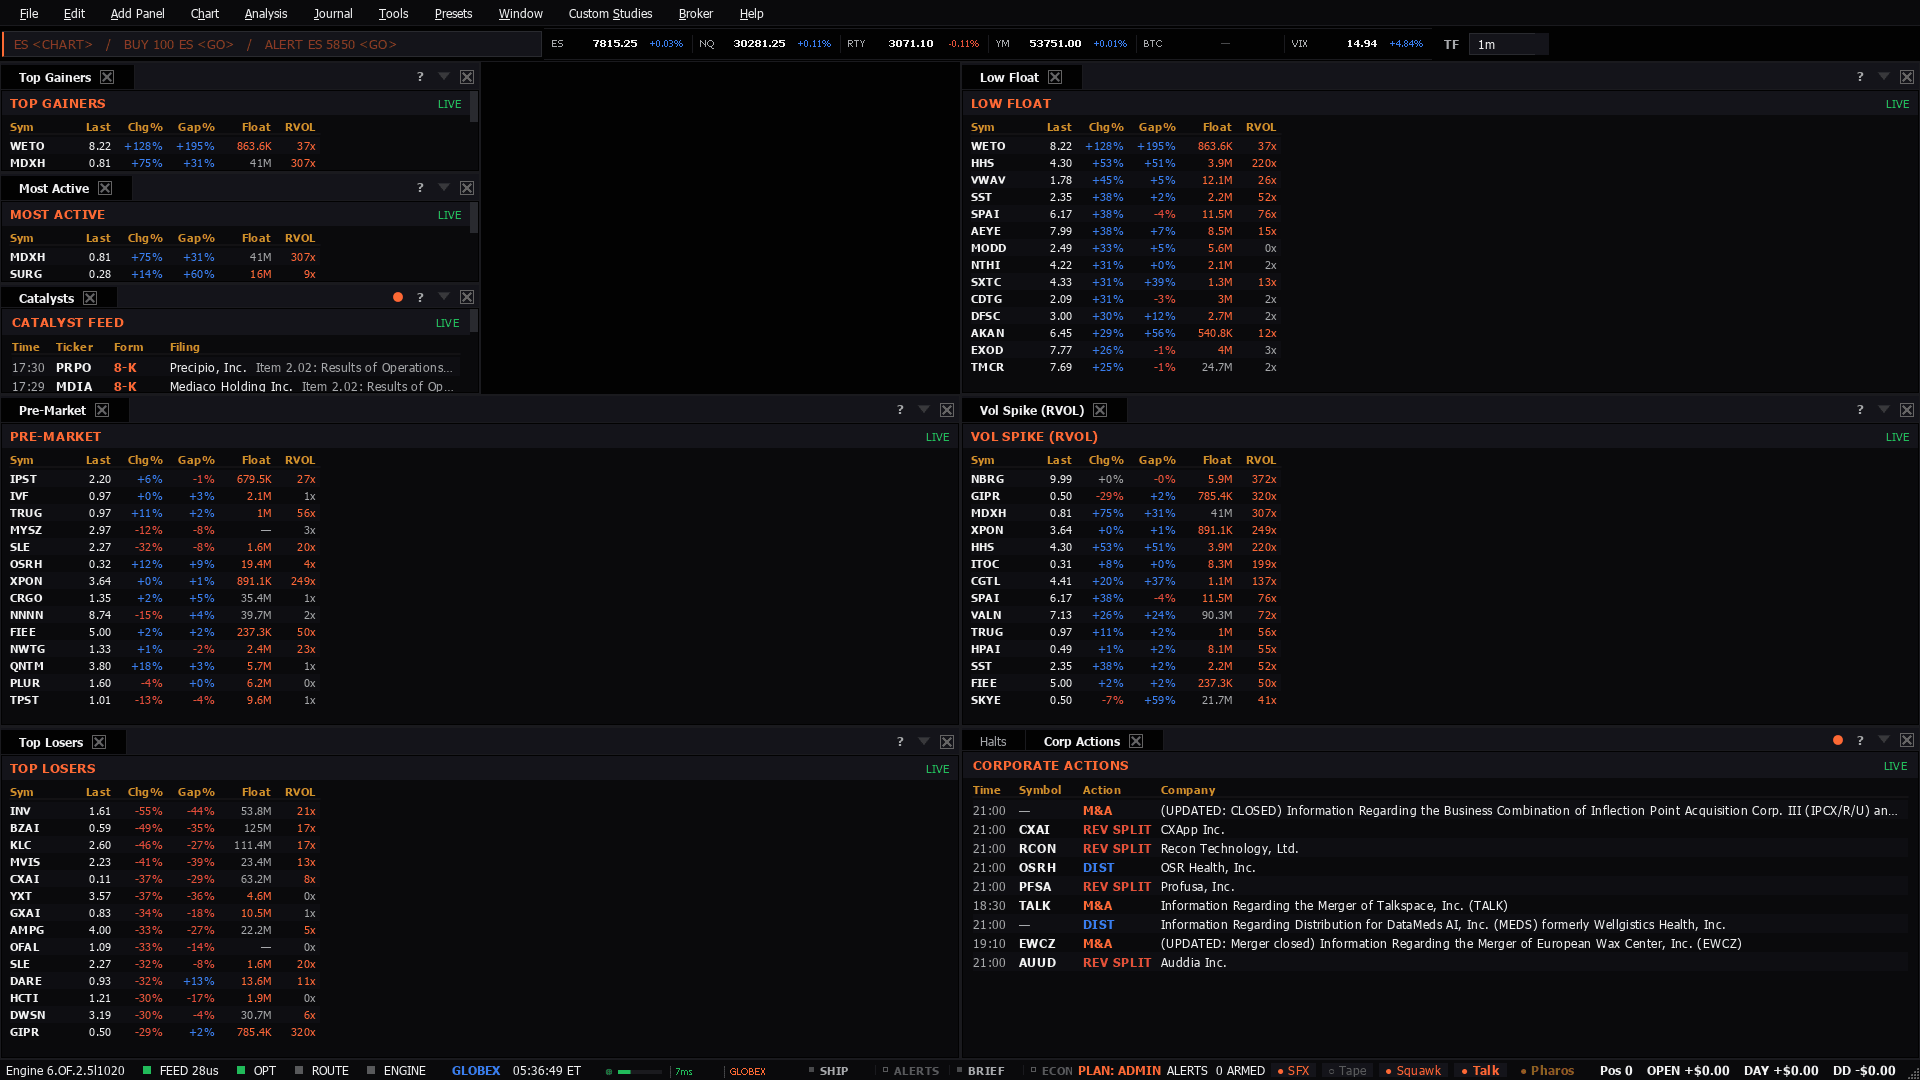Screen dimensions: 1920x1080
Task: Toggle the Pharos switch
Action: [x=1547, y=1070]
